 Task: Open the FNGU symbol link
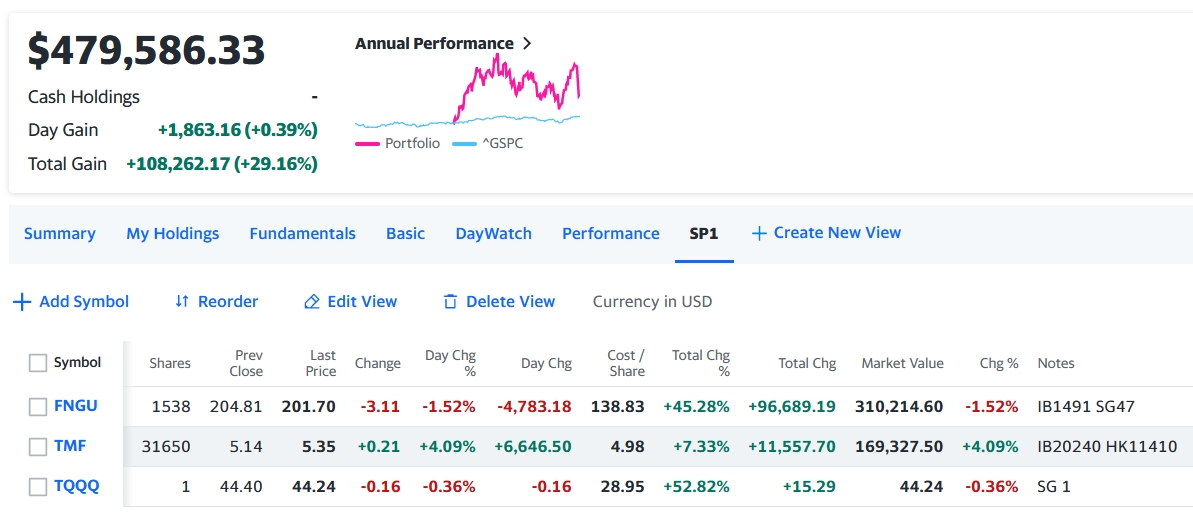[76, 407]
